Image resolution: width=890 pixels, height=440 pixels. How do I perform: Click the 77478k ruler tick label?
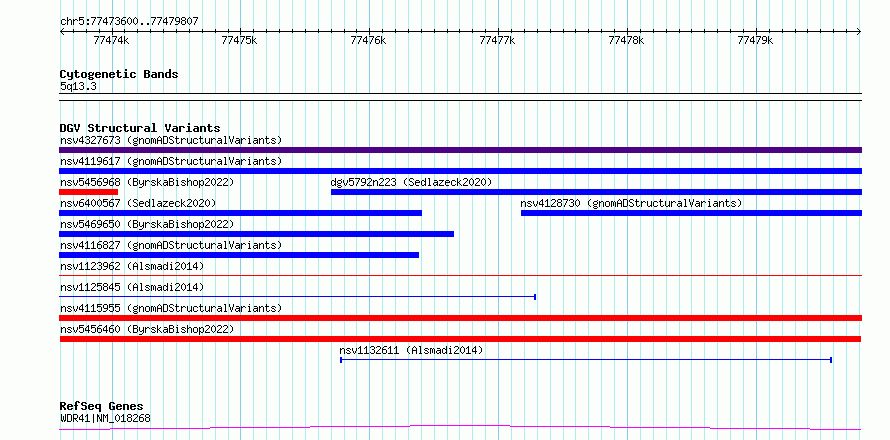[627, 40]
